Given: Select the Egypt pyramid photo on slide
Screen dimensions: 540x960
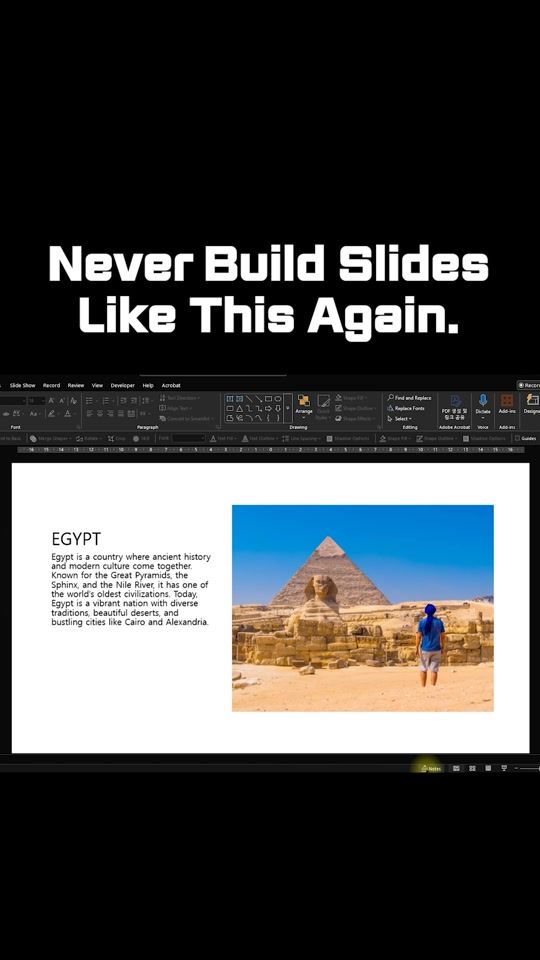Looking at the screenshot, I should 362,608.
